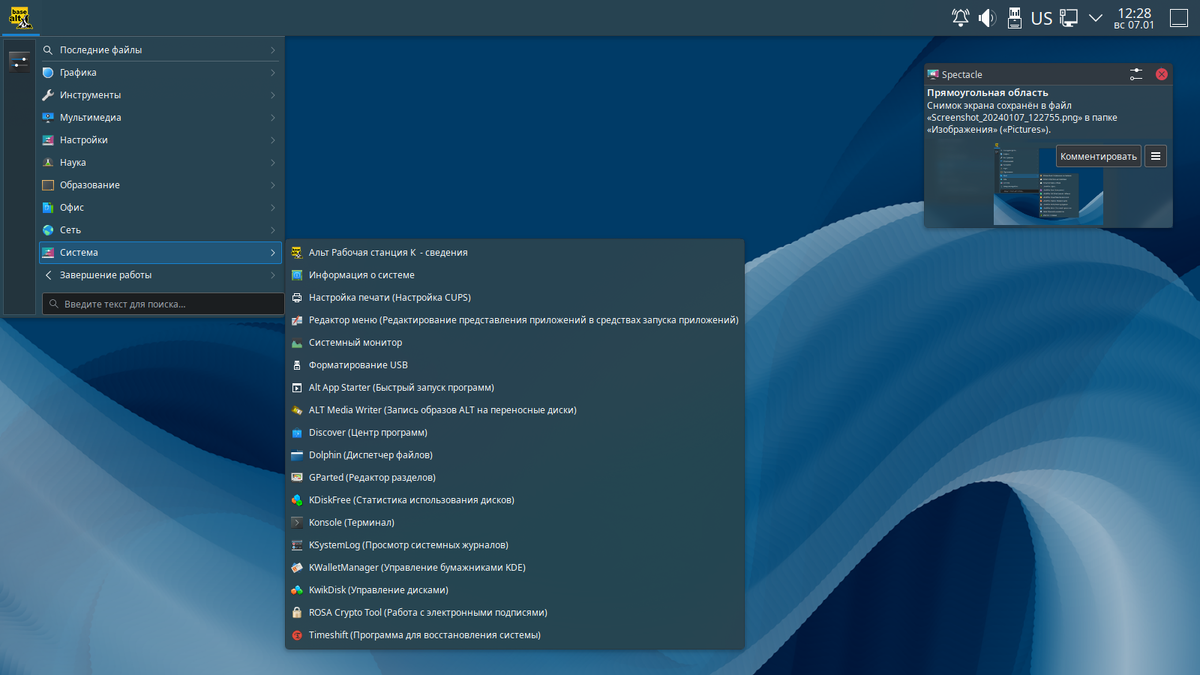Image resolution: width=1200 pixels, height=675 pixels.
Task: Click the Графика category icon
Action: (48, 73)
